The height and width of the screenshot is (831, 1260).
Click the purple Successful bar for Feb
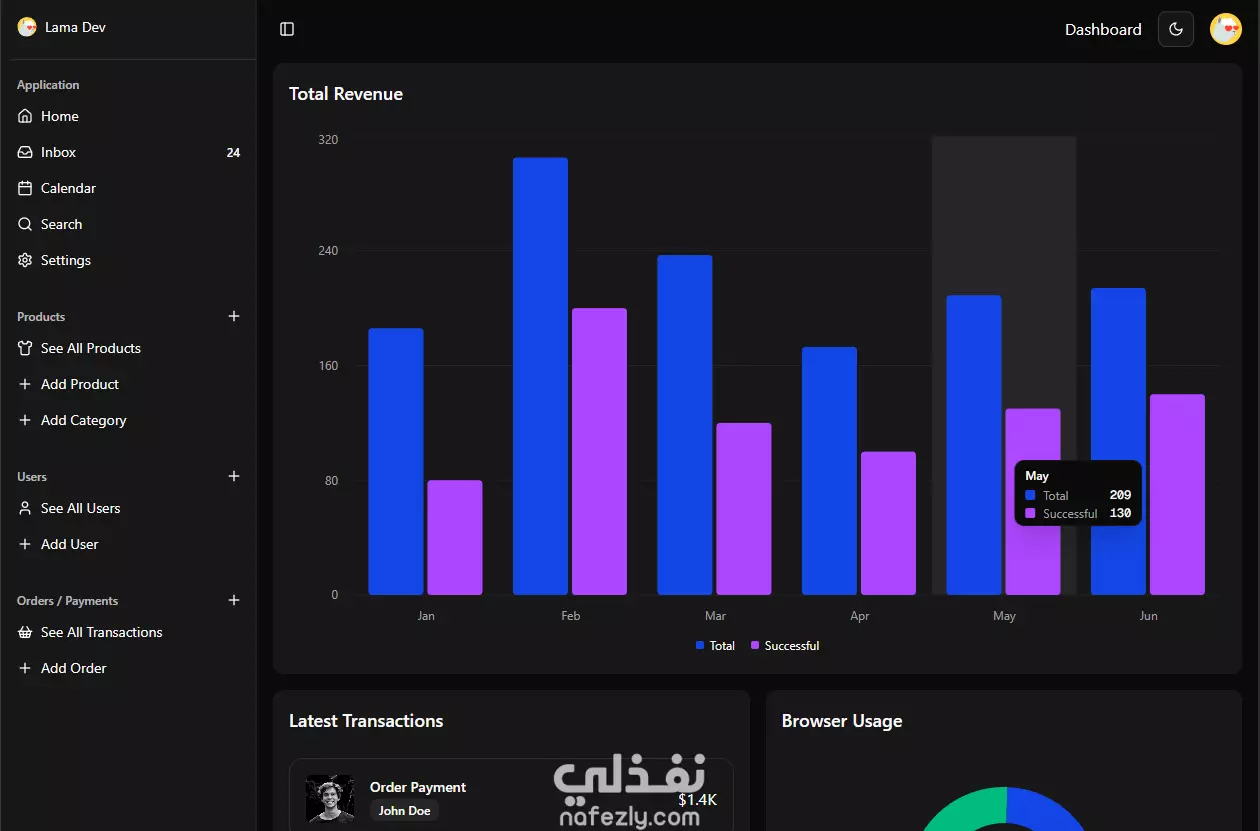point(599,451)
